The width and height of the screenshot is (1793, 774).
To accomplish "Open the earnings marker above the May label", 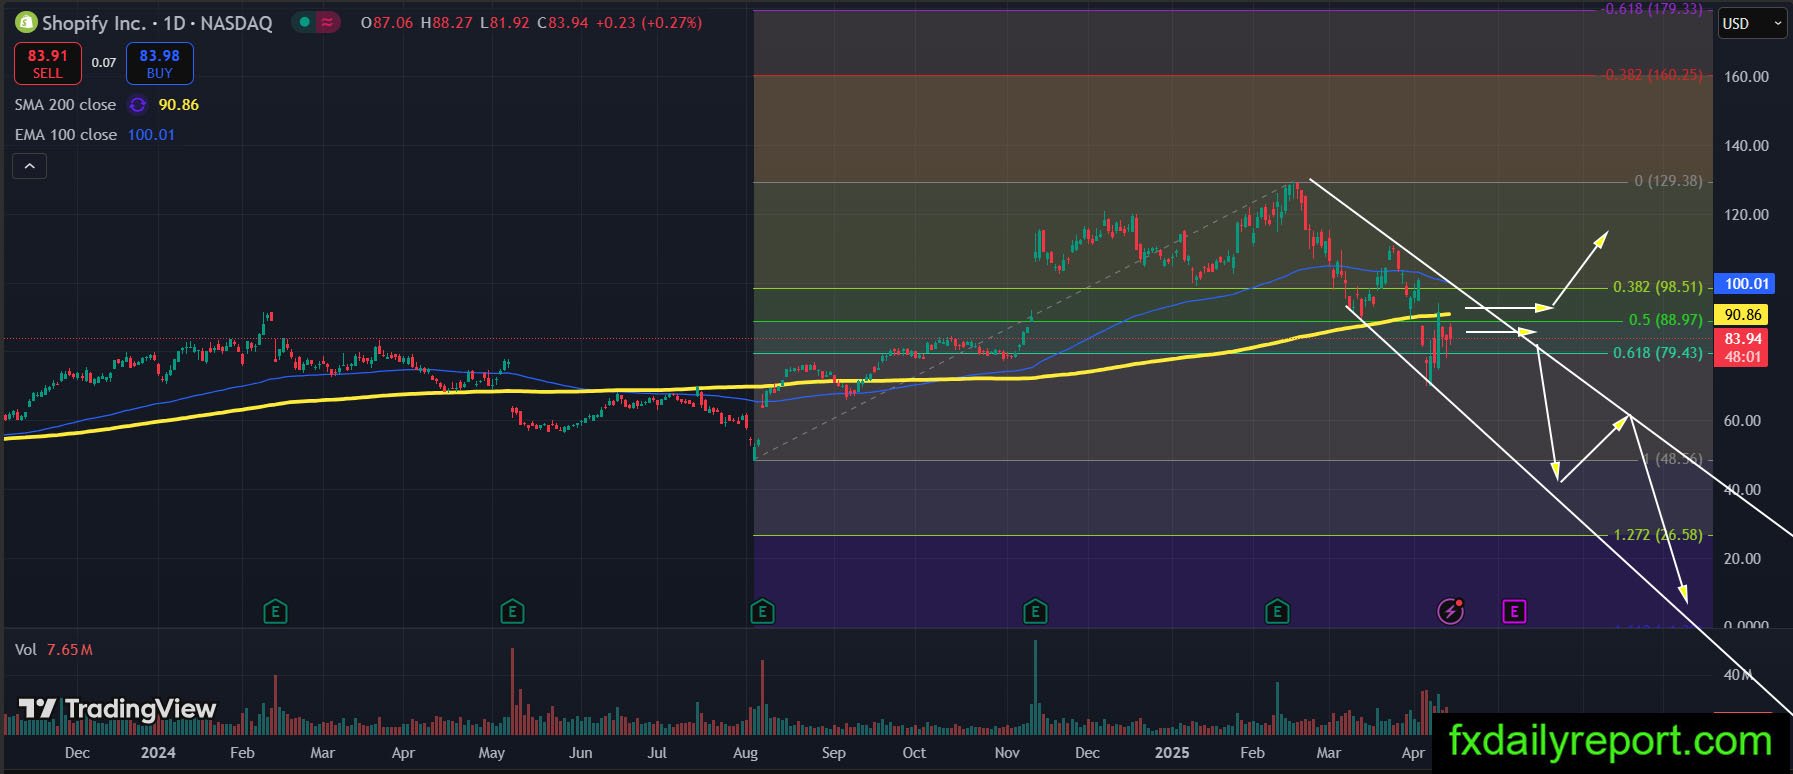I will pos(512,610).
